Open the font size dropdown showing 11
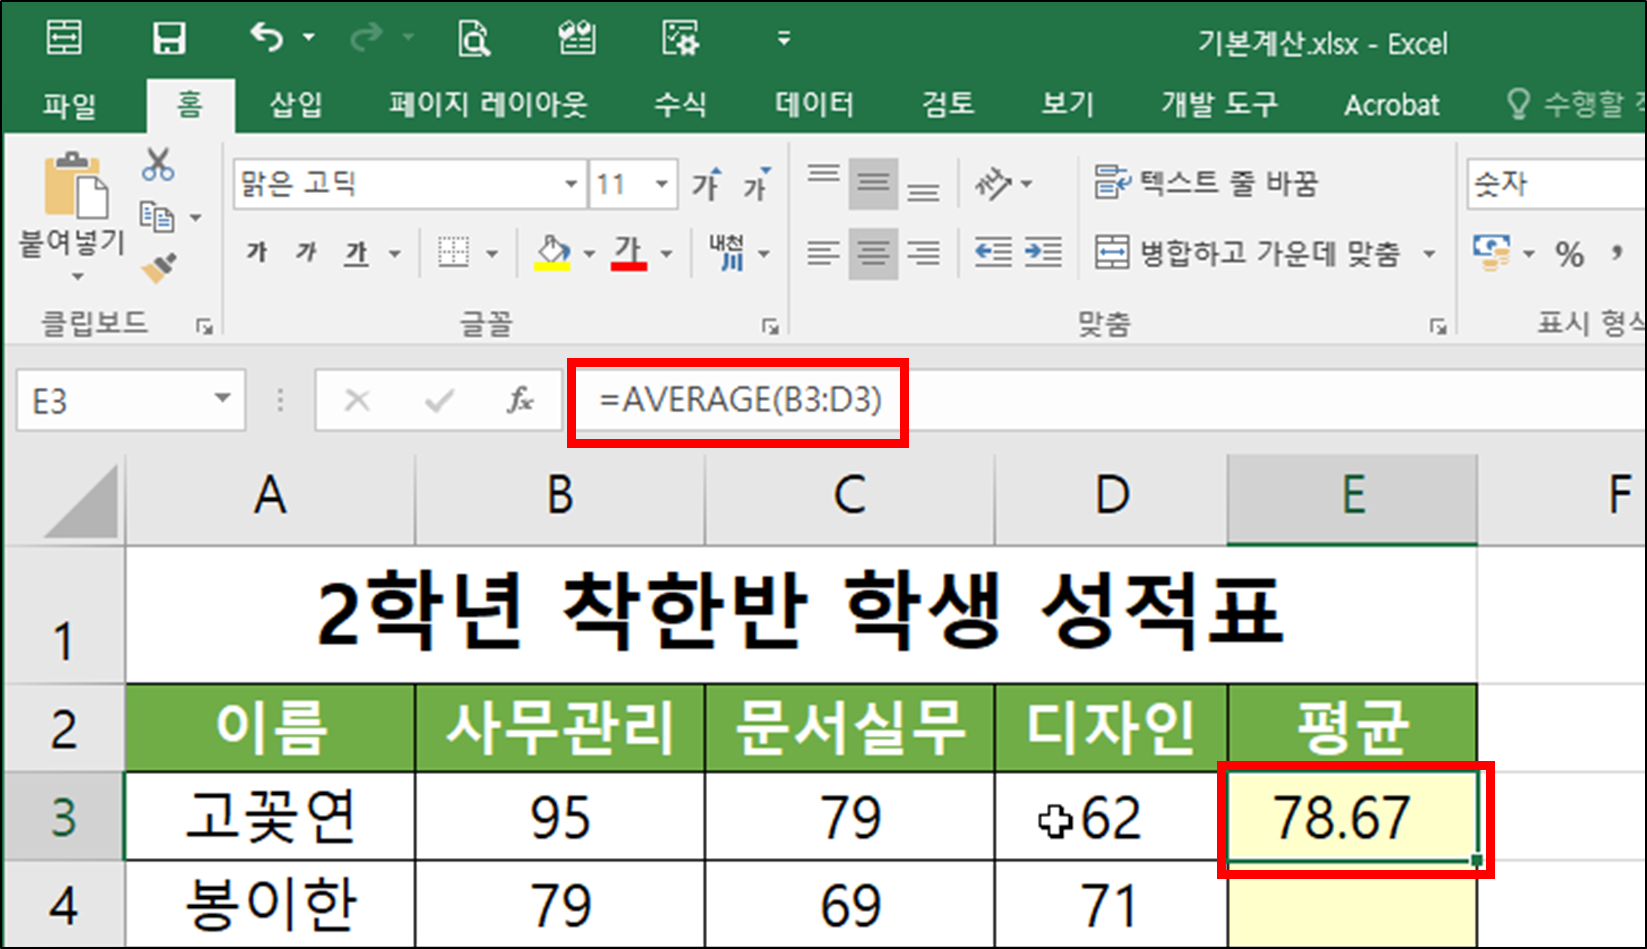 [662, 184]
